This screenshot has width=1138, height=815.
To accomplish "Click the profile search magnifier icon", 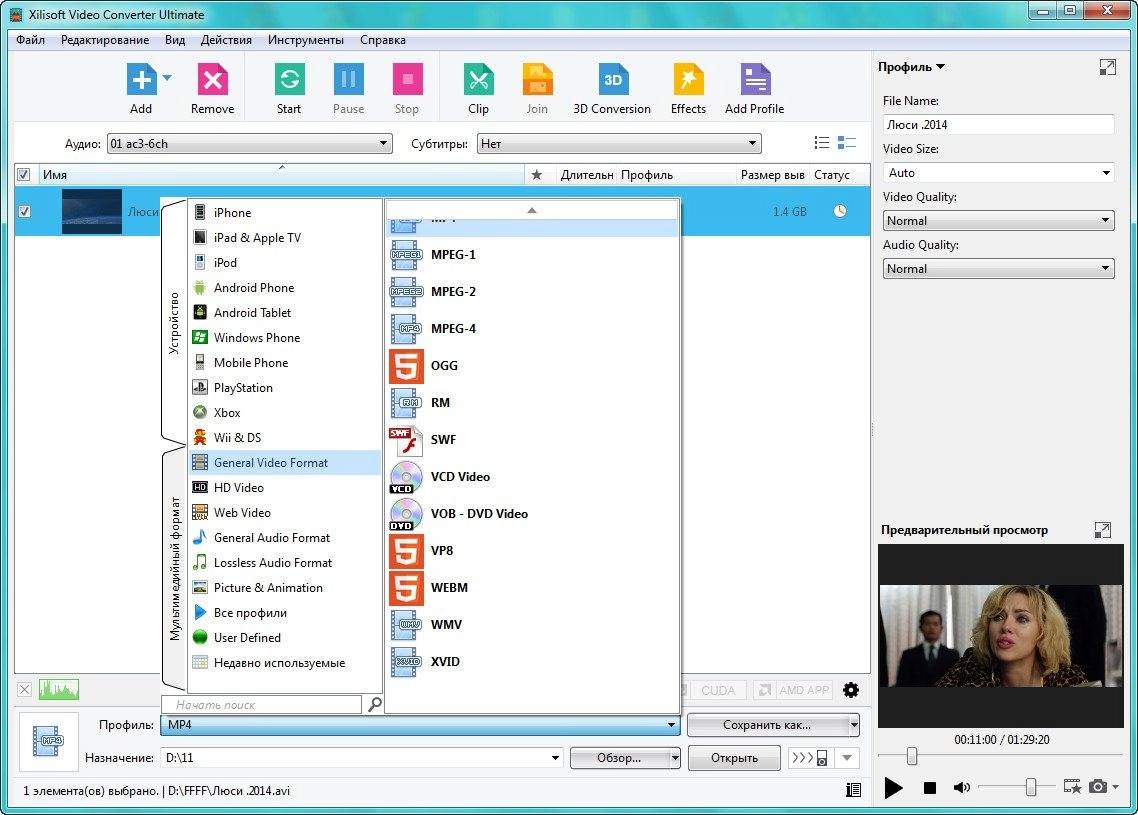I will point(374,704).
